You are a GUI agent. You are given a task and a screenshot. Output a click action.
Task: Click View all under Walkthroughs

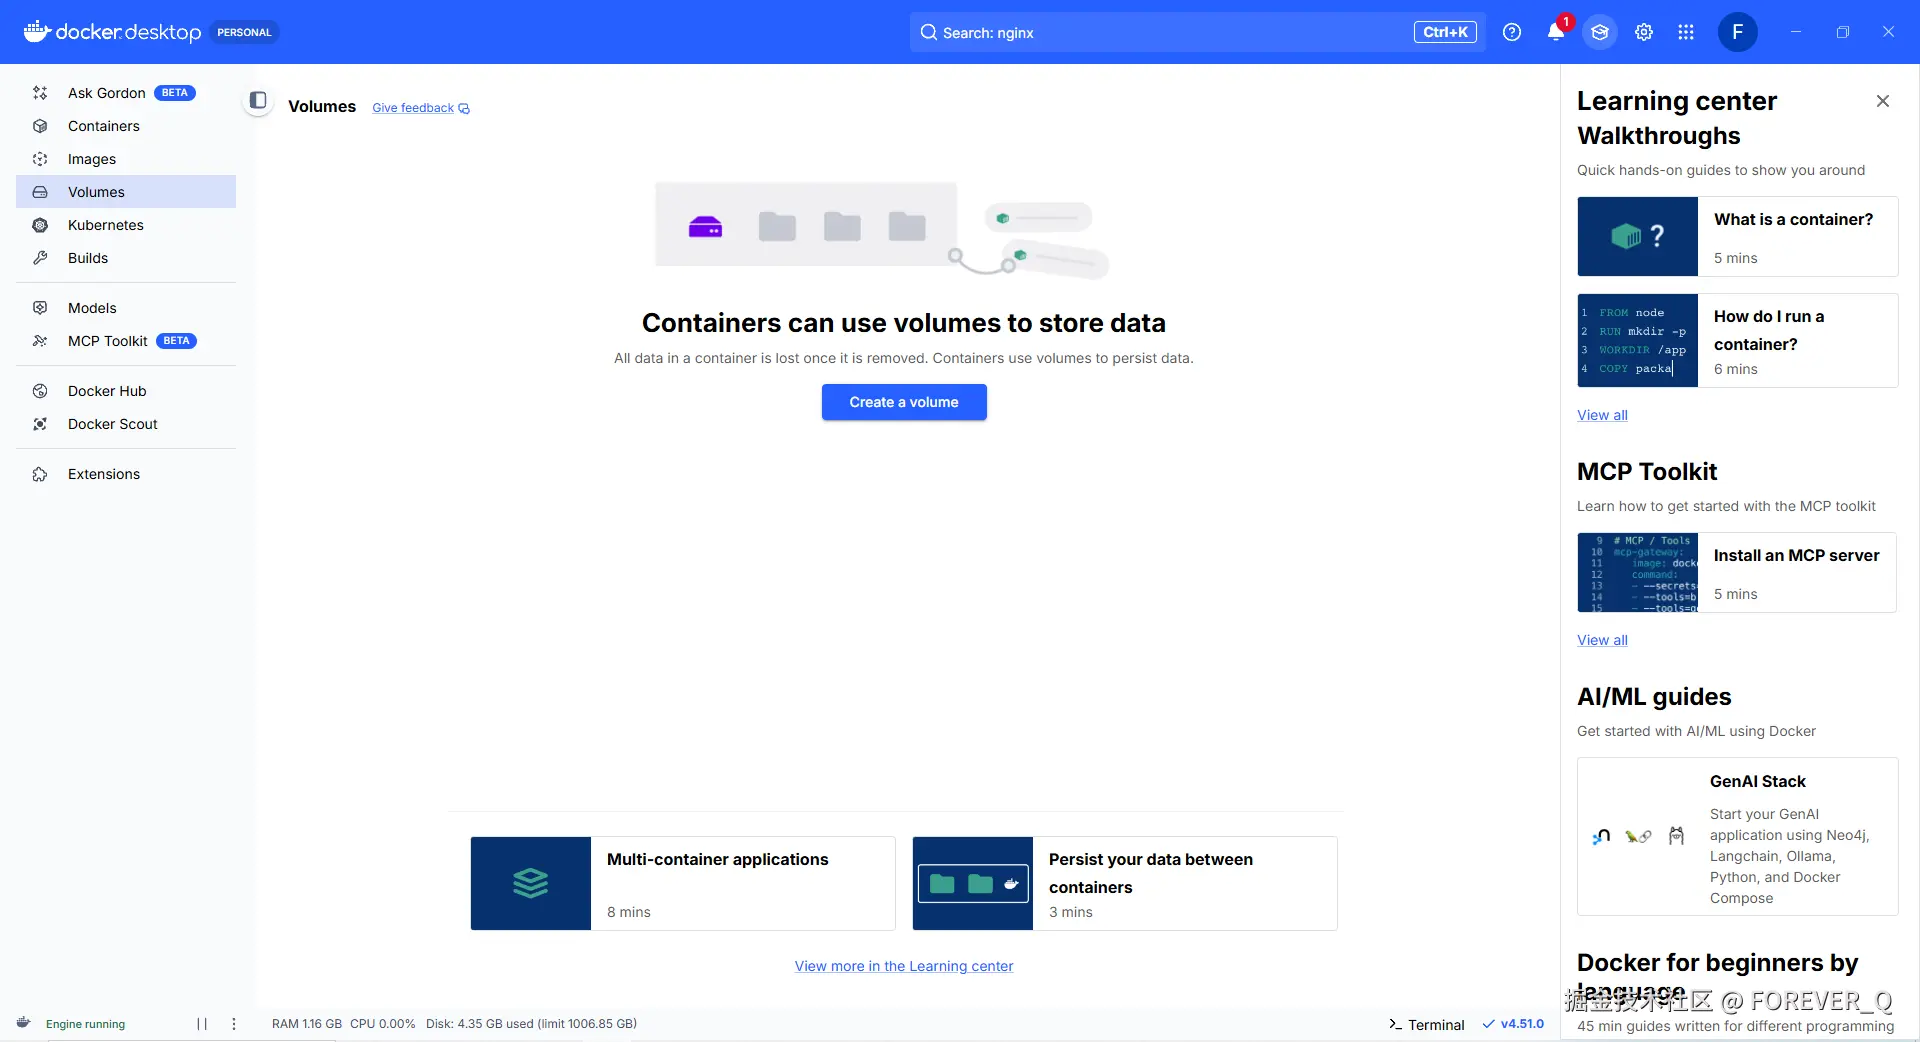click(x=1602, y=415)
